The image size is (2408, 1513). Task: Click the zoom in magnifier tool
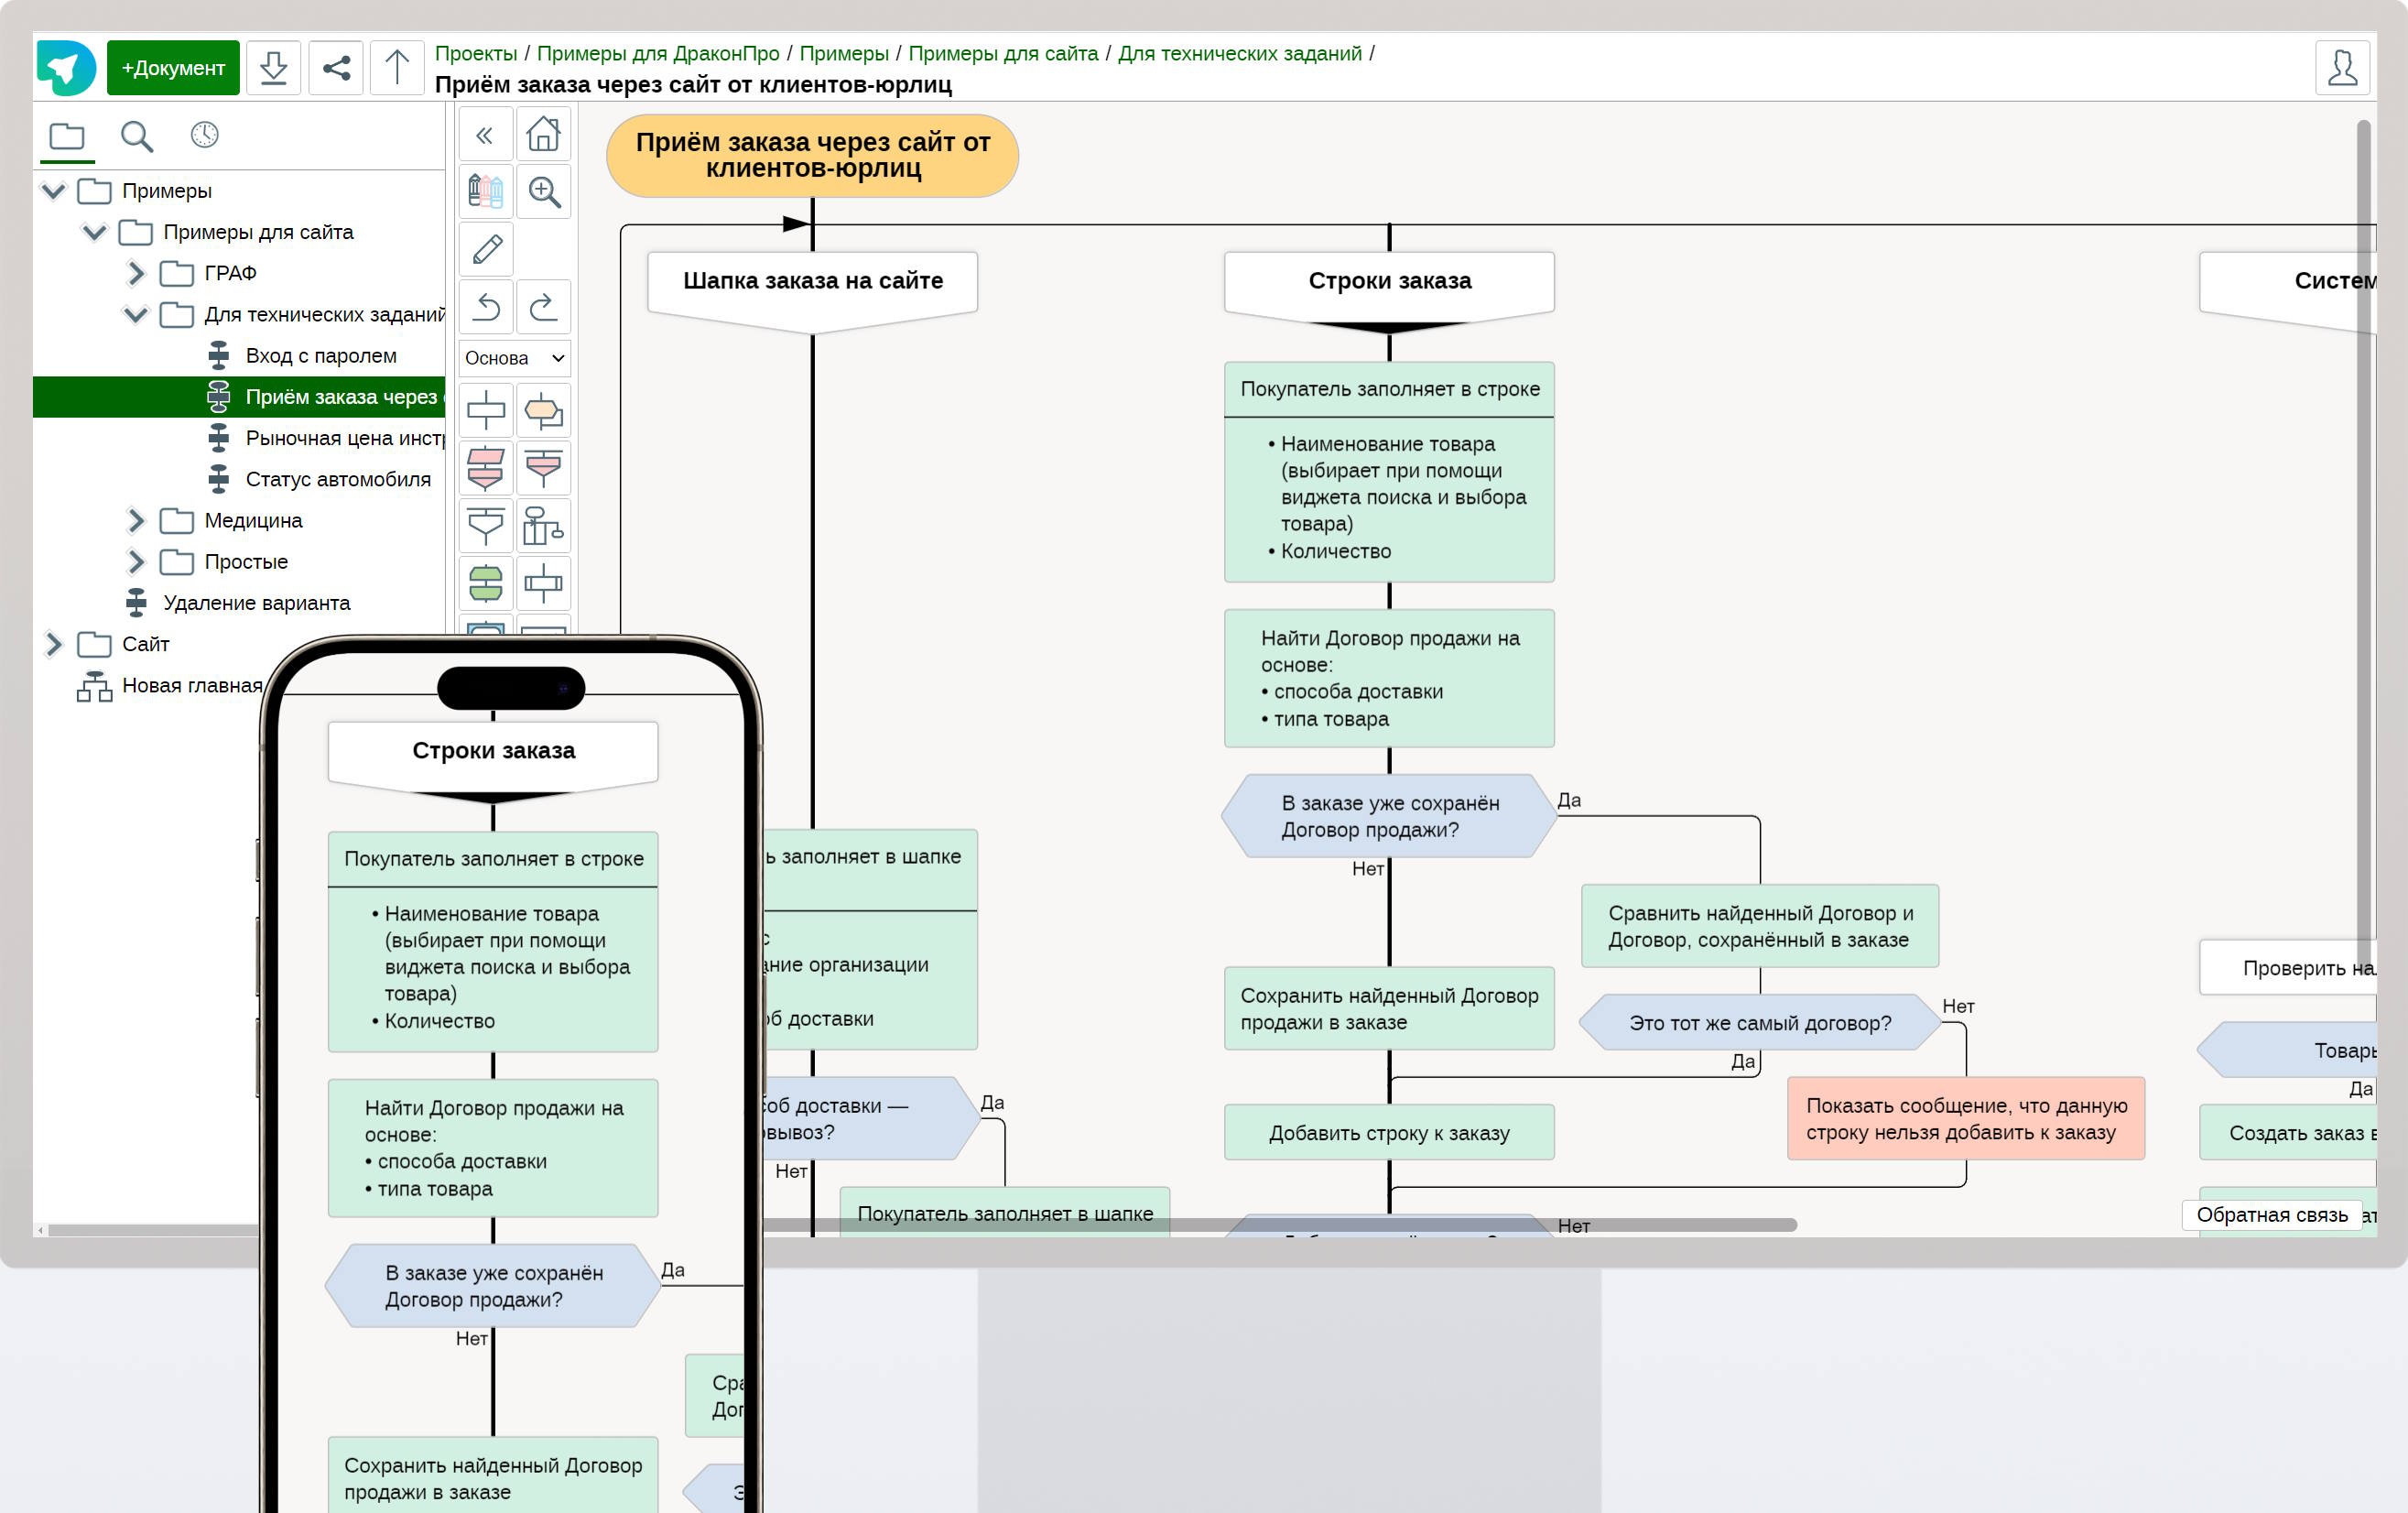tap(544, 191)
